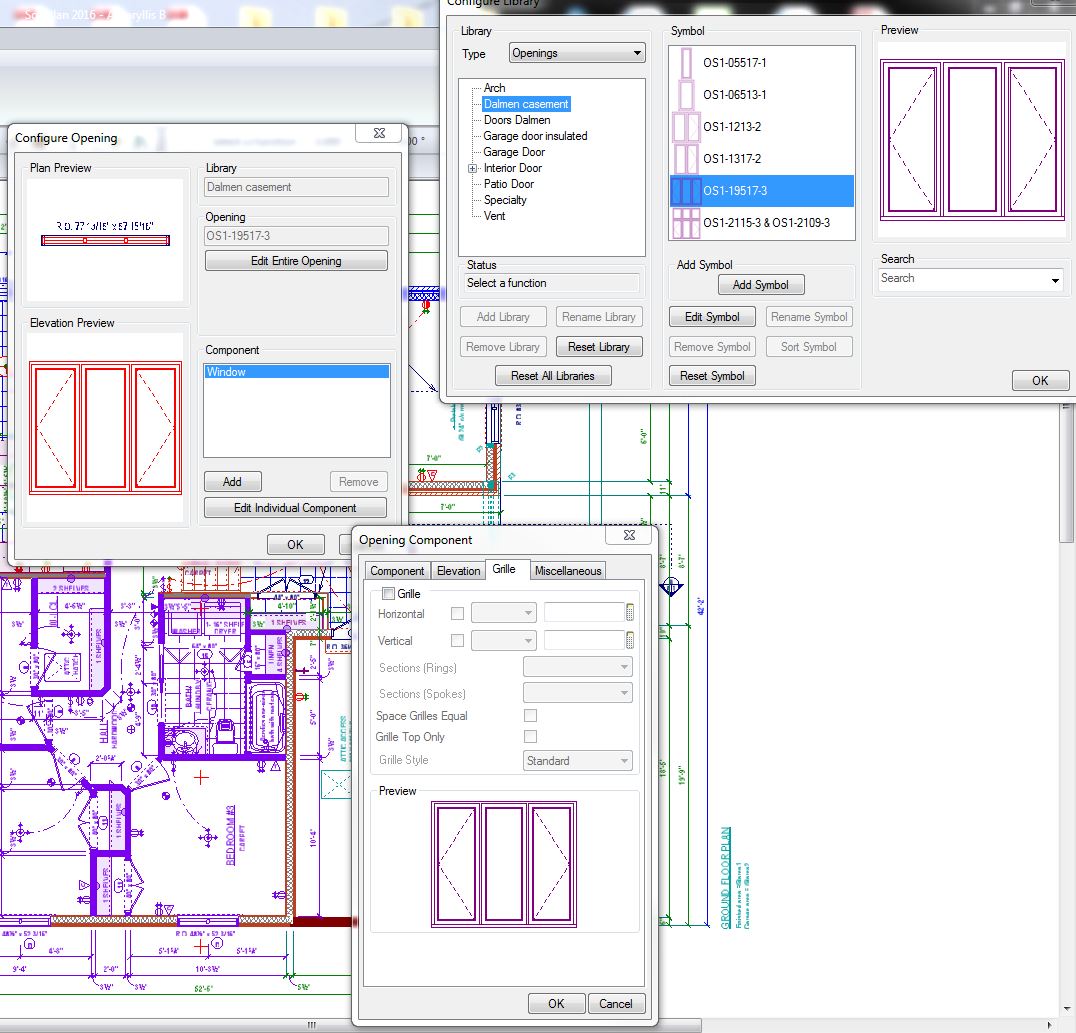Image resolution: width=1076 pixels, height=1033 pixels.
Task: Toggle Space Grilles Equal checkbox
Action: (x=530, y=716)
